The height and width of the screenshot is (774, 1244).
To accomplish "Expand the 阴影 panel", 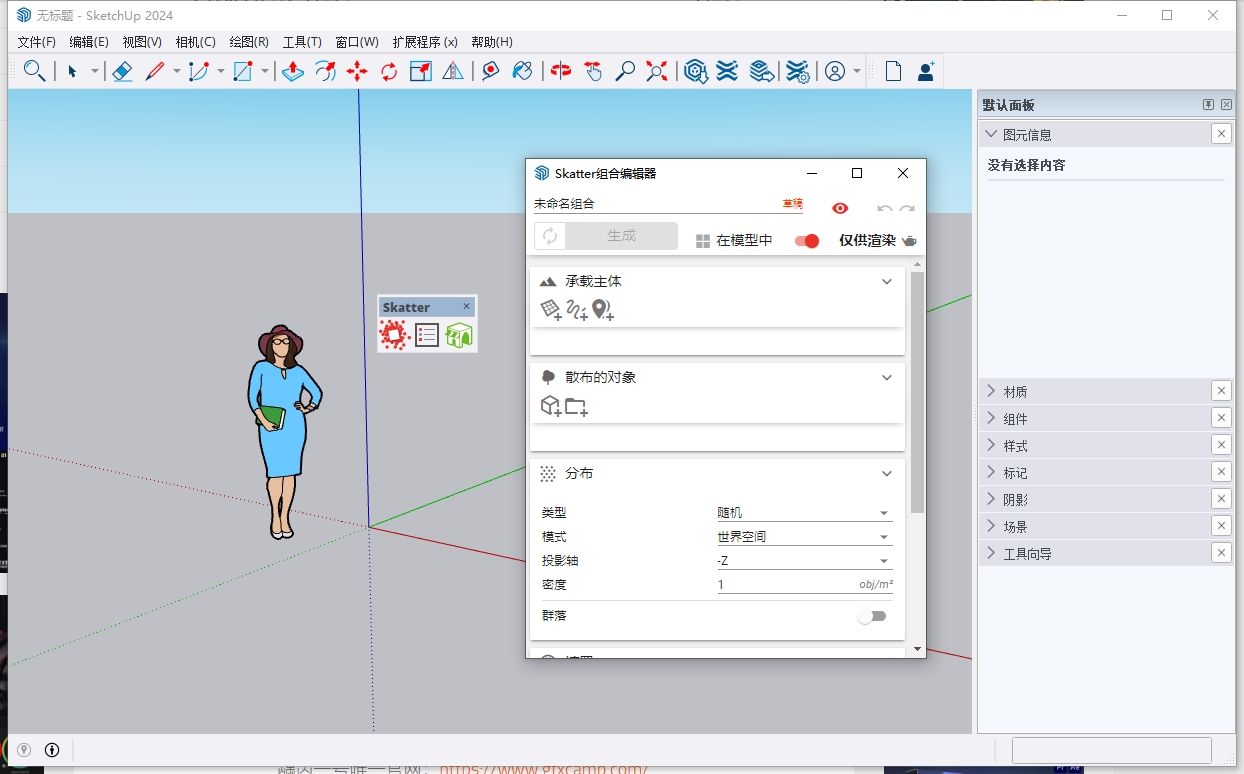I will click(x=1106, y=499).
